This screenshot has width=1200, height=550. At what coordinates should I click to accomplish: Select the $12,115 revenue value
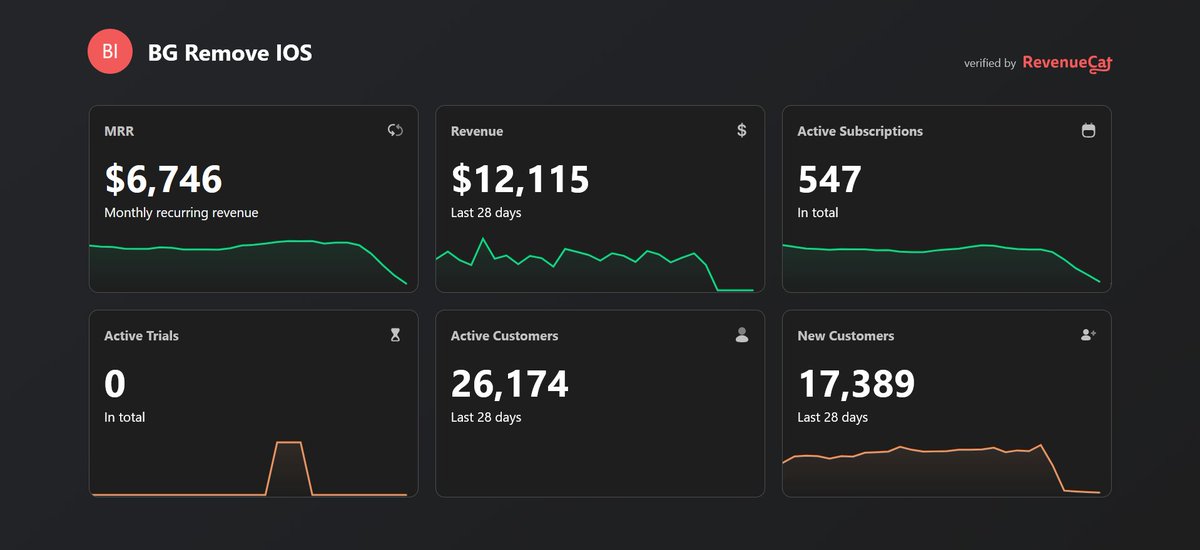(520, 179)
